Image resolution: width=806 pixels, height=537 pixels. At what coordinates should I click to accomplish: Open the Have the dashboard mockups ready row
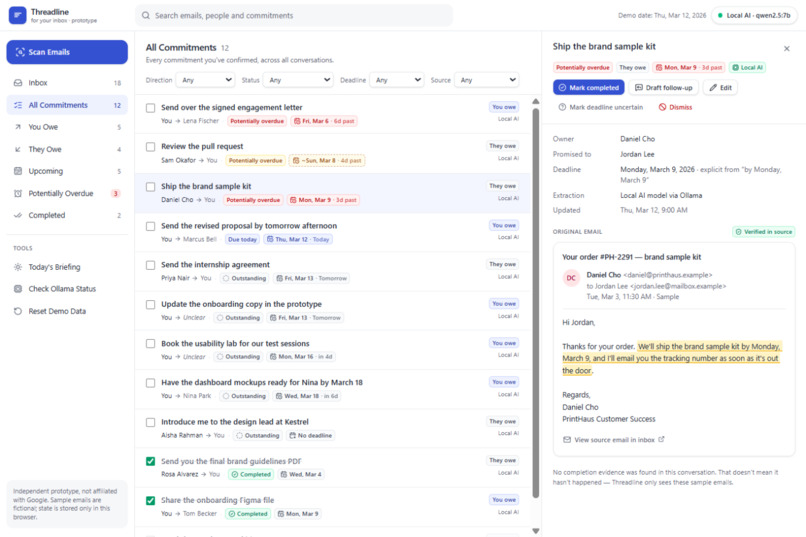(x=333, y=390)
